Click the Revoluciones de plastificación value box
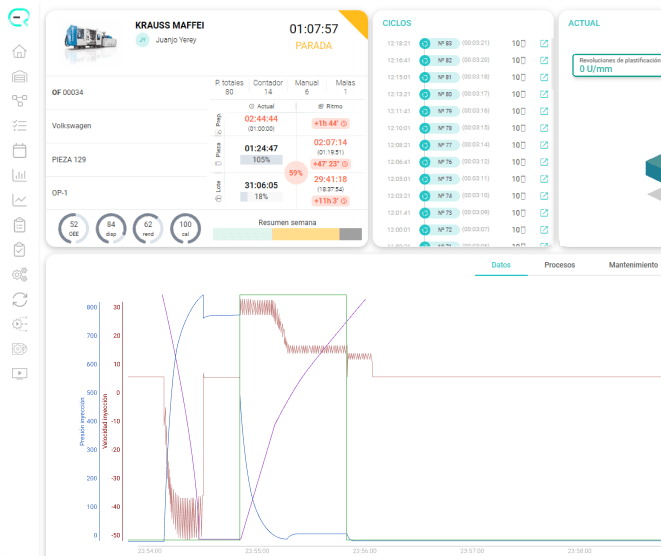Viewport: 661px width, 556px height. tap(616, 65)
